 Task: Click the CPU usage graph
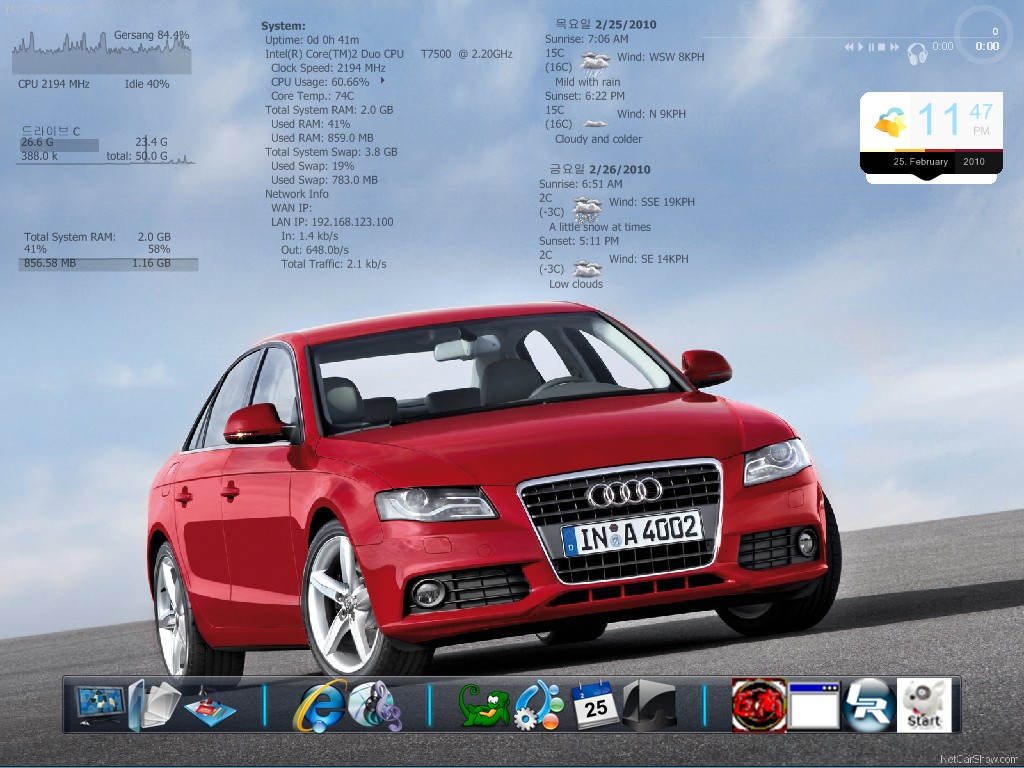[x=101, y=51]
